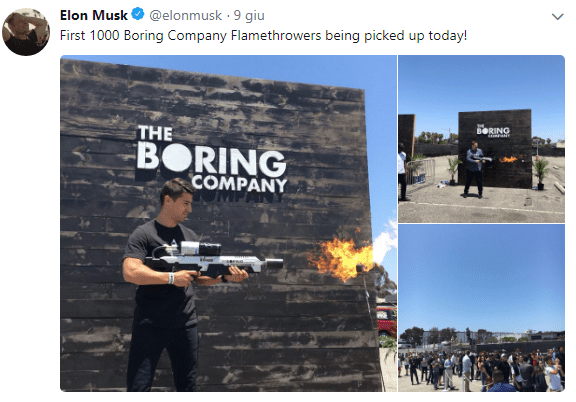Open top-right photo of man firing flamethrower

tap(481, 139)
